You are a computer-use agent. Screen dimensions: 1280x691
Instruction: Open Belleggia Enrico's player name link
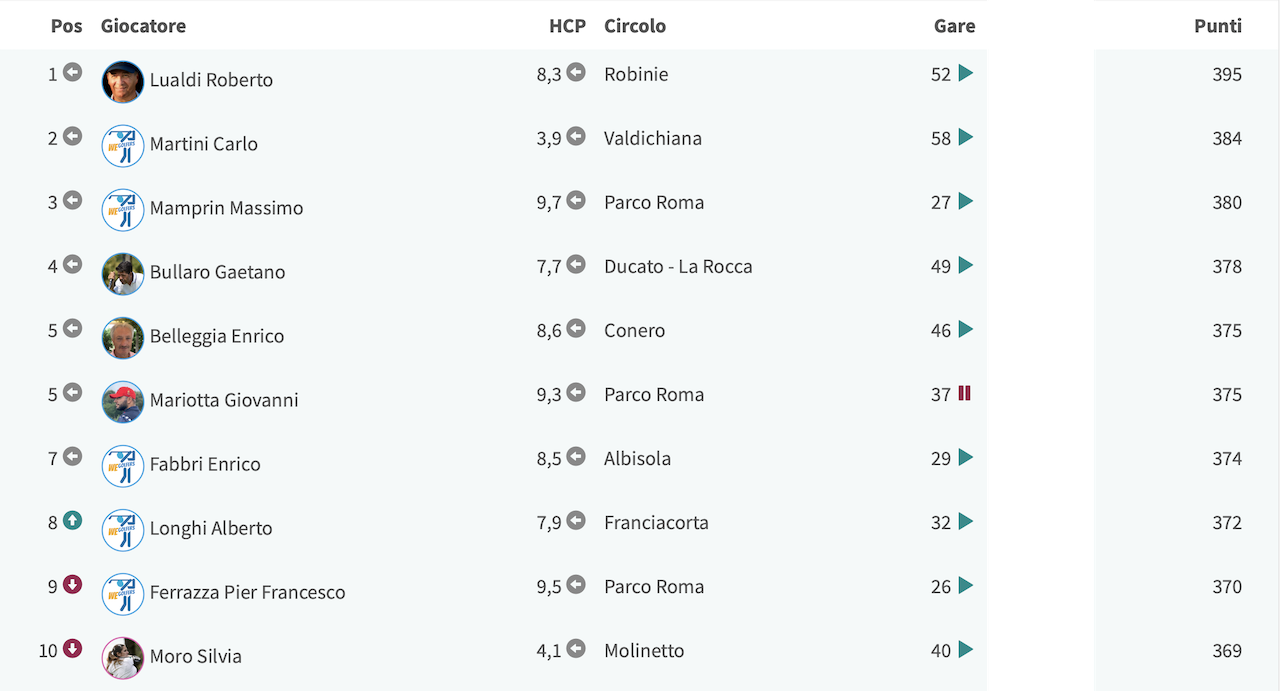[x=217, y=336]
